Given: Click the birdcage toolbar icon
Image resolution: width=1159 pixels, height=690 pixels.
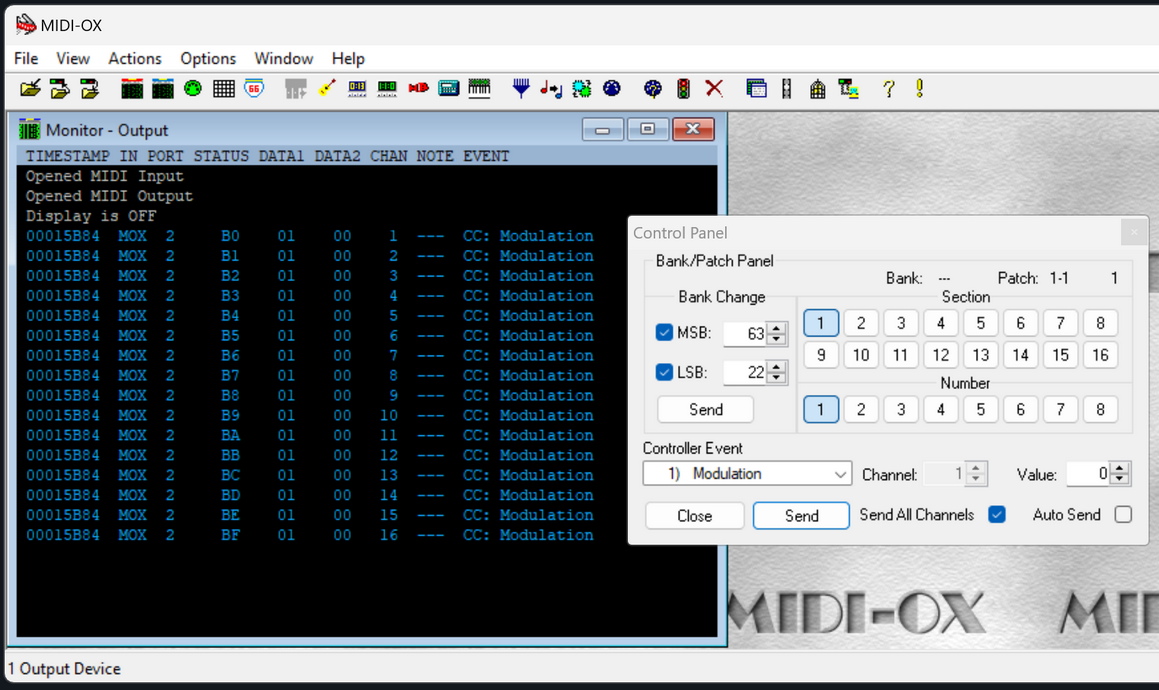Looking at the screenshot, I should click(x=818, y=89).
